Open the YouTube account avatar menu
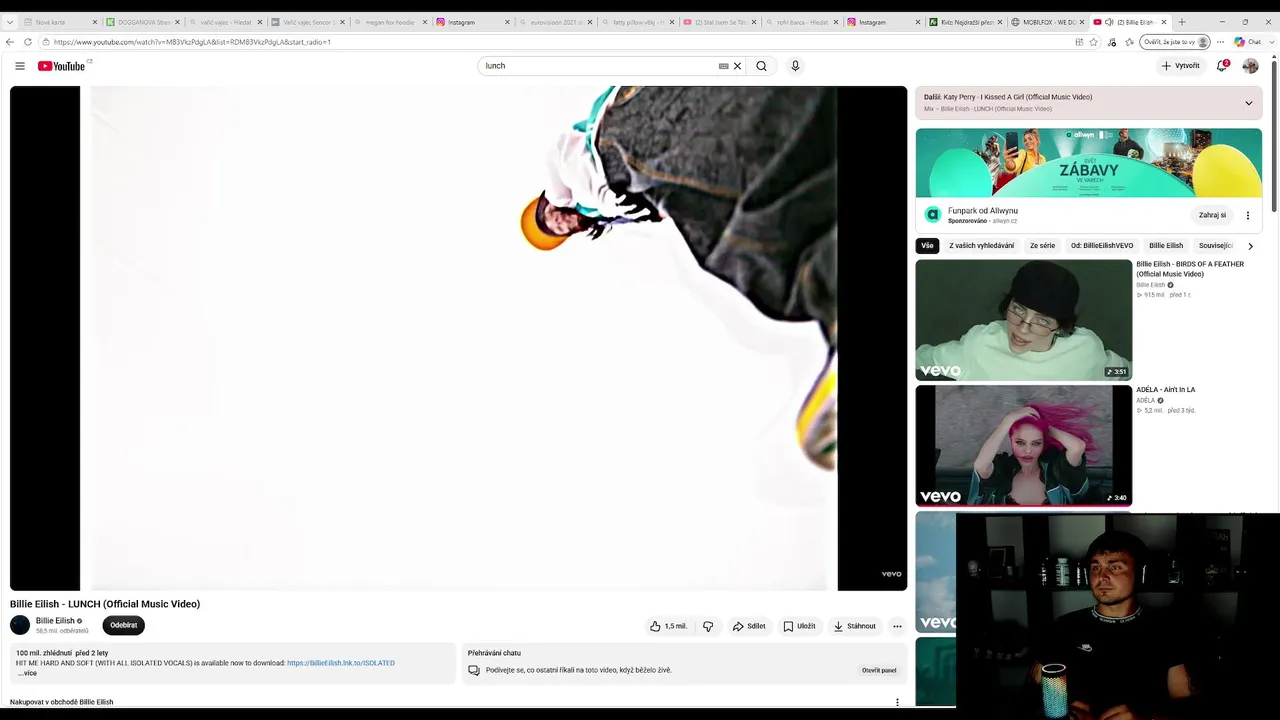 click(1250, 66)
